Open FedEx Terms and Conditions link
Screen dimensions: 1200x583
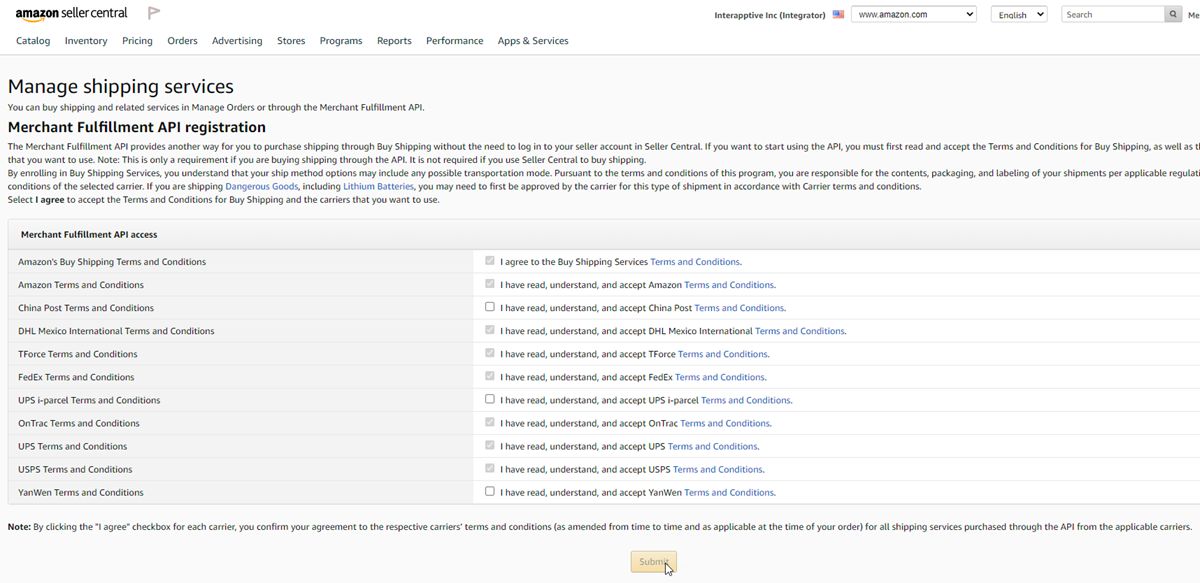coord(720,377)
